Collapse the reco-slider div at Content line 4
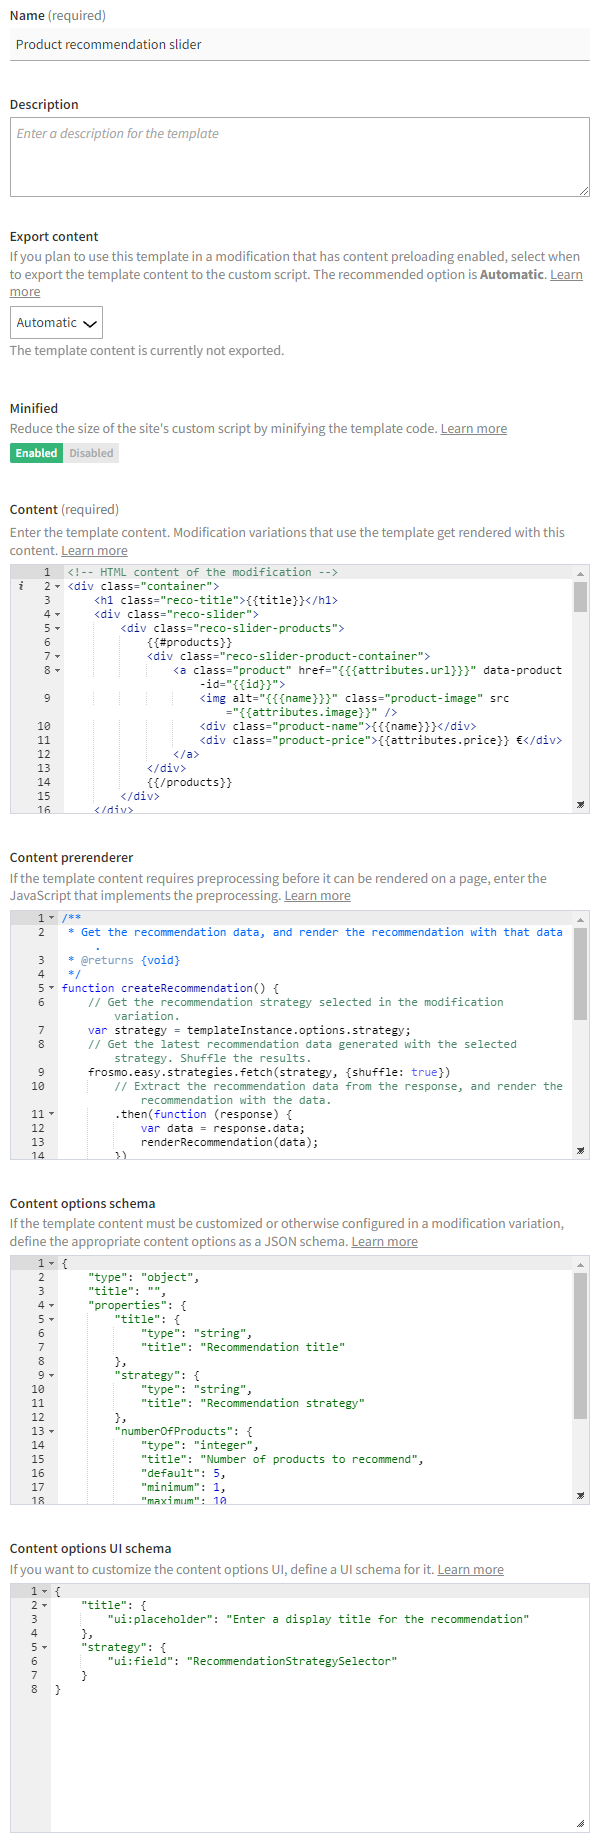 coord(57,614)
